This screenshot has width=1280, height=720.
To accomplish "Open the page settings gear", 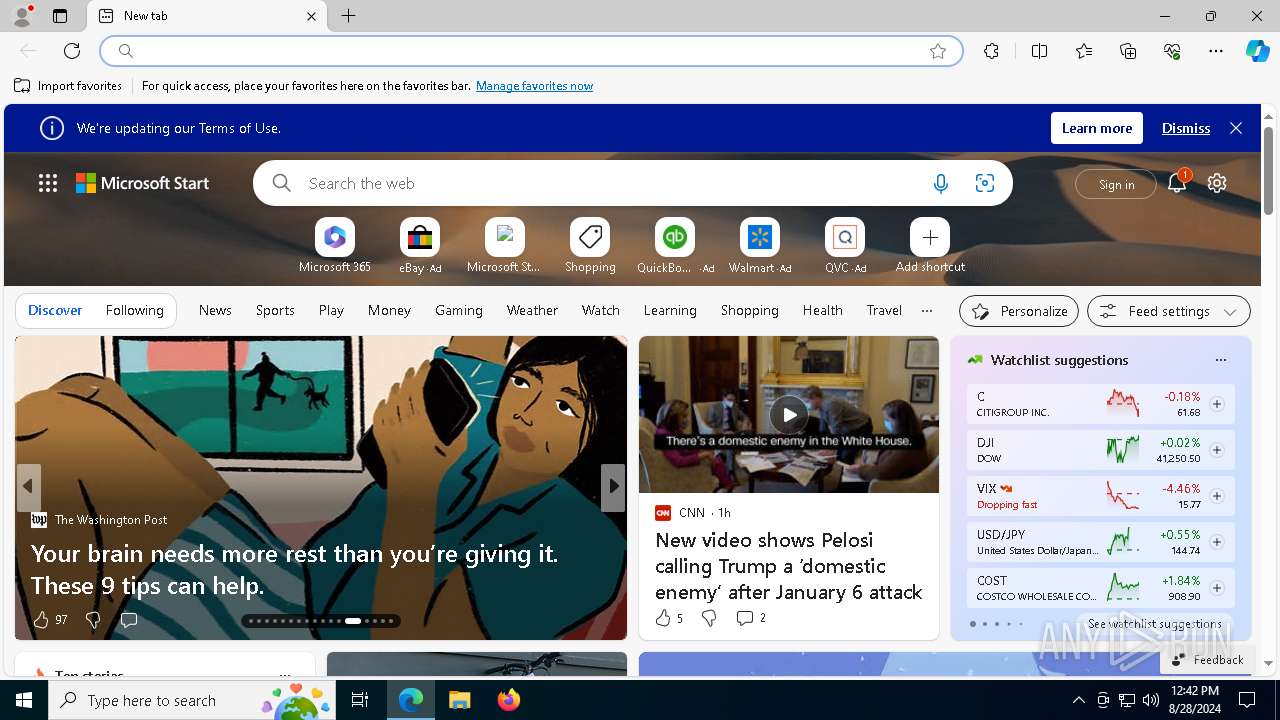I will coord(1217,183).
